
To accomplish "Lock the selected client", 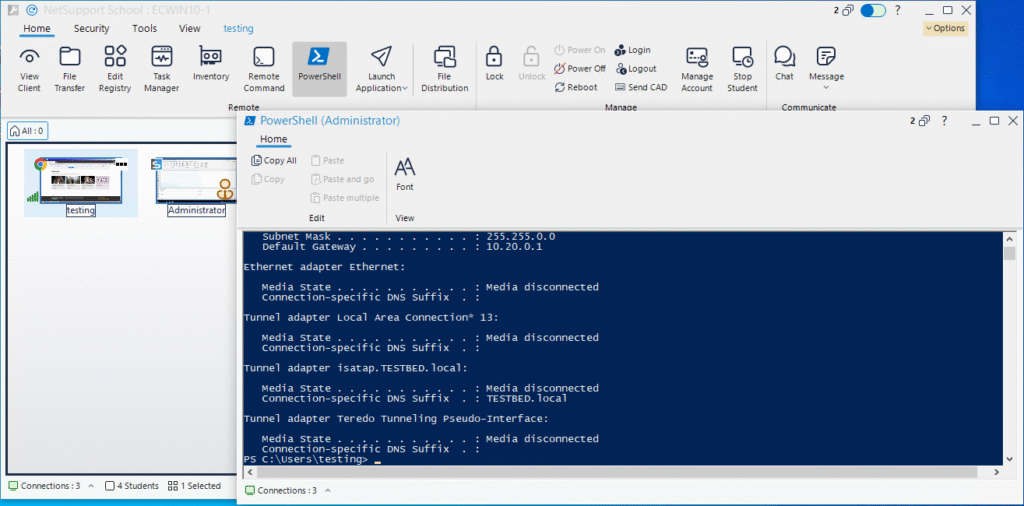I will (494, 64).
